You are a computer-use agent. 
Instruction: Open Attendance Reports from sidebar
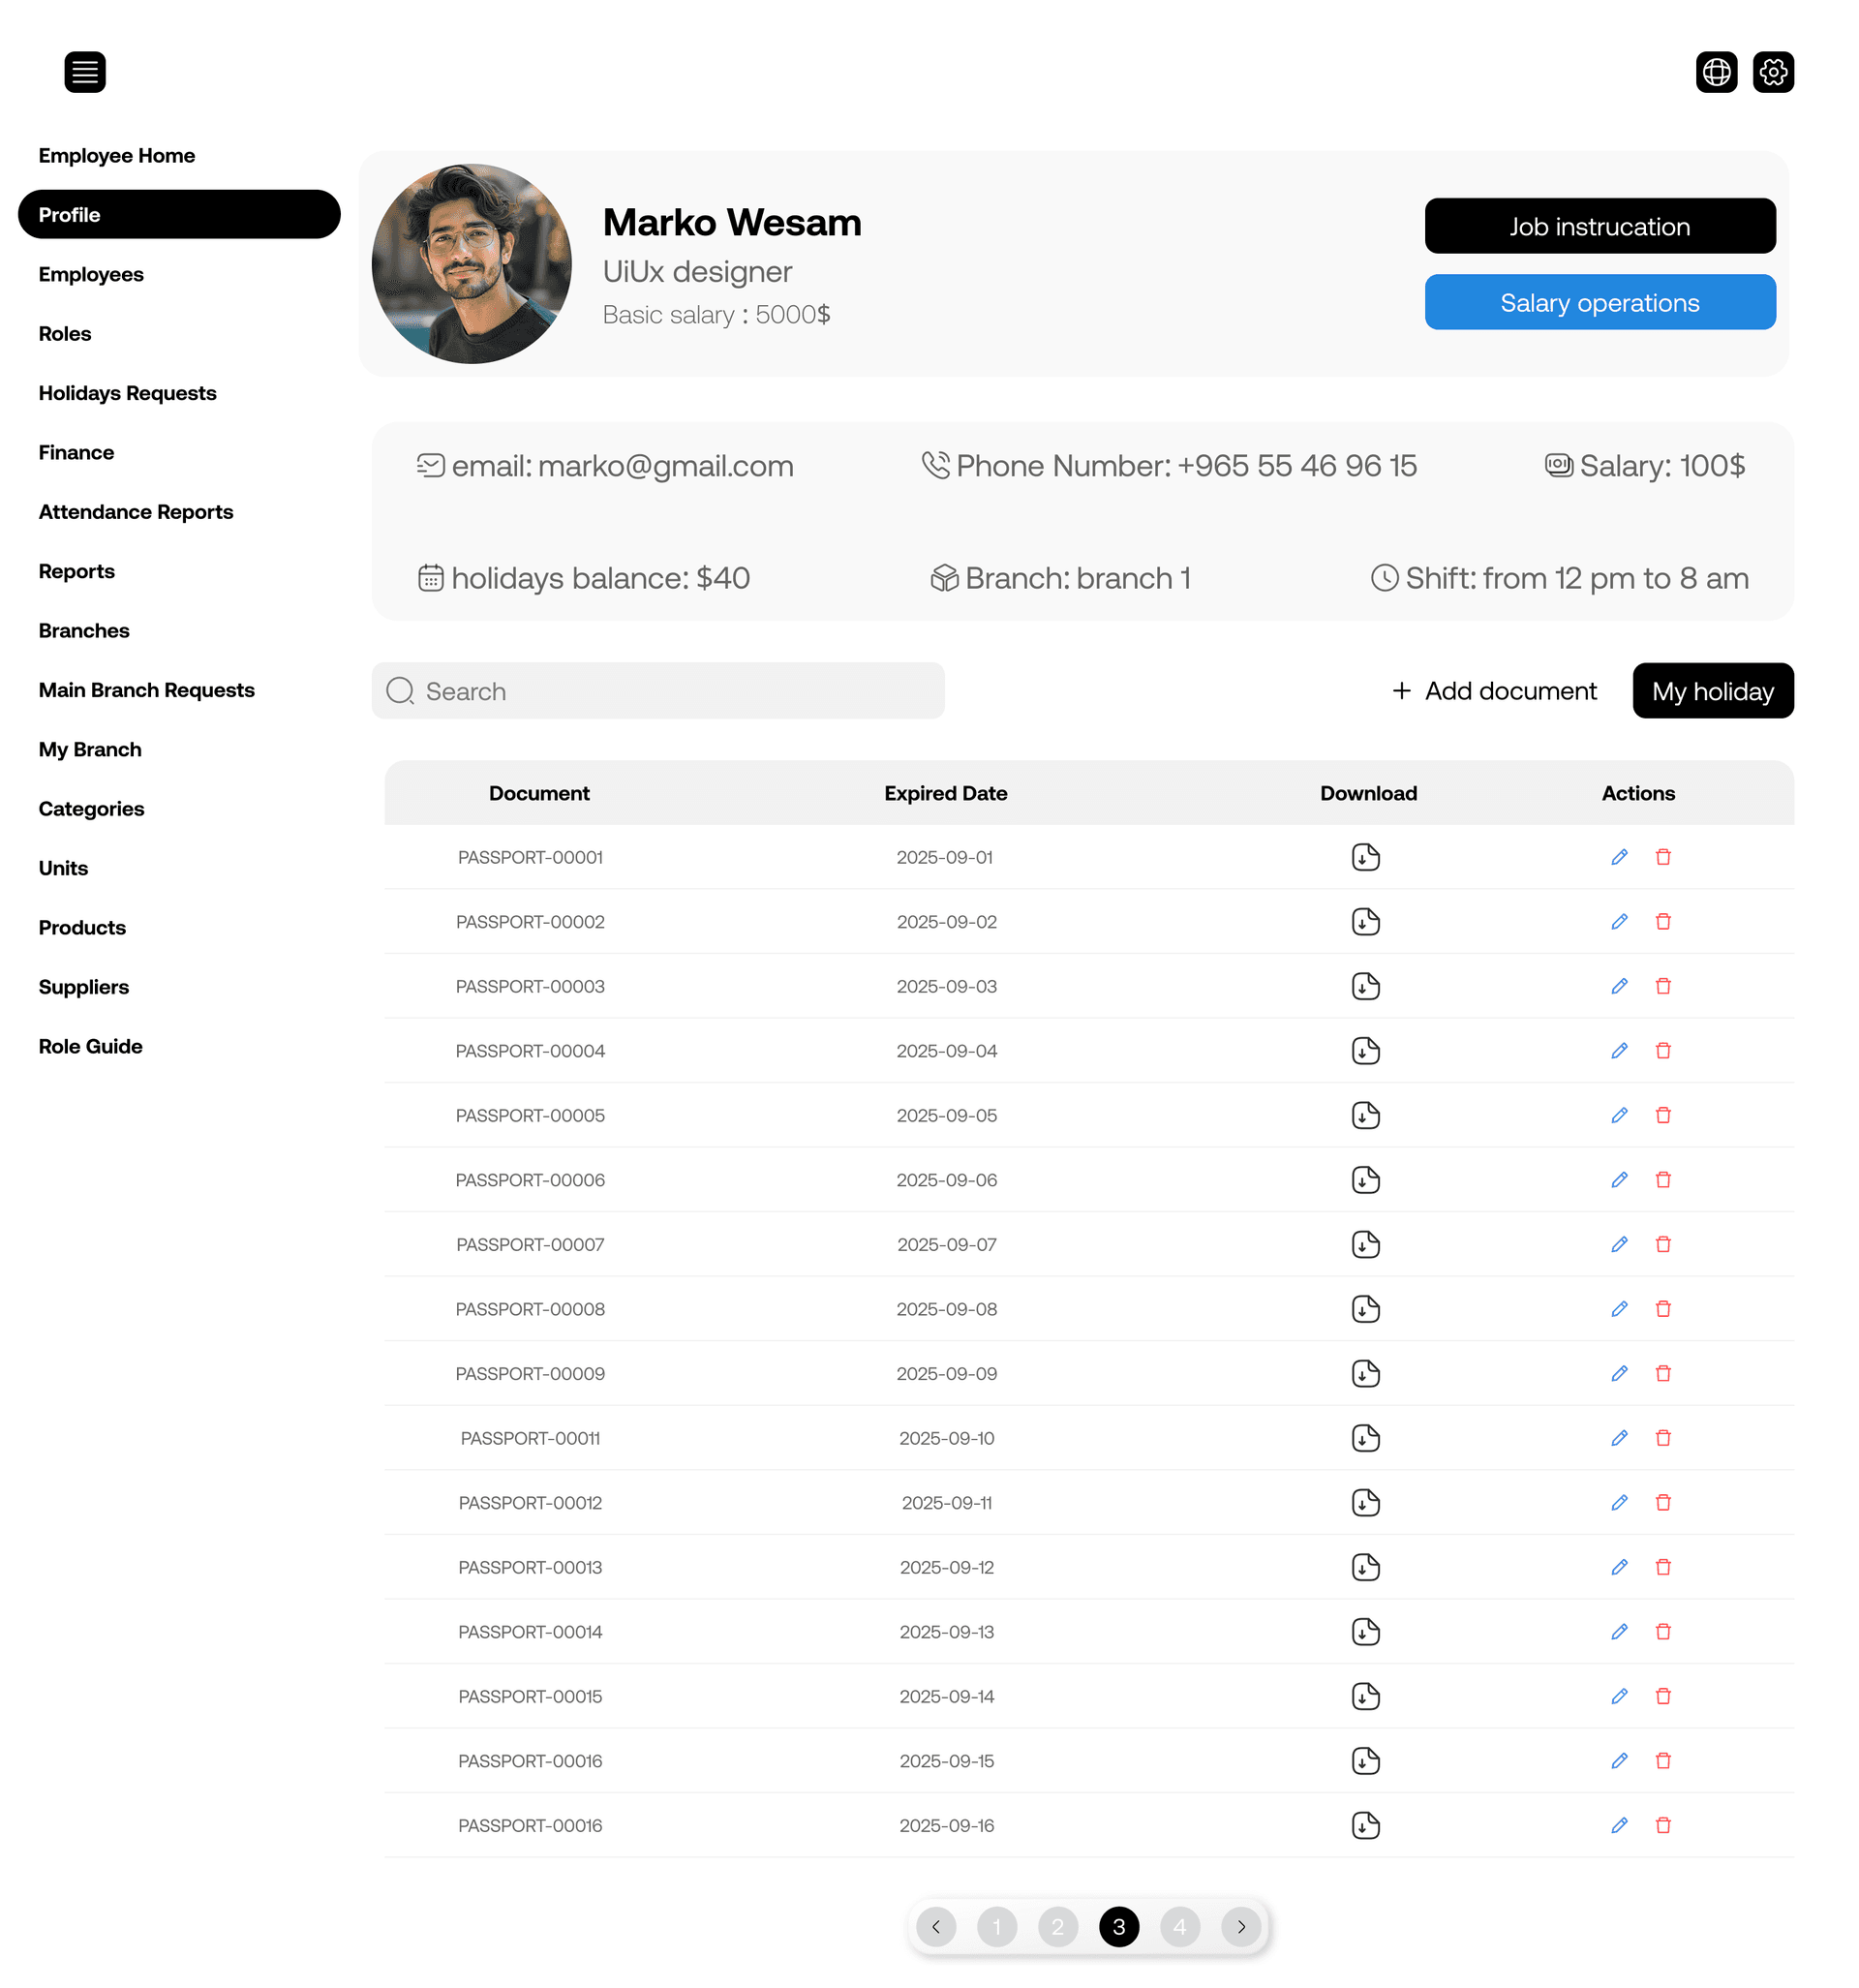(x=136, y=511)
